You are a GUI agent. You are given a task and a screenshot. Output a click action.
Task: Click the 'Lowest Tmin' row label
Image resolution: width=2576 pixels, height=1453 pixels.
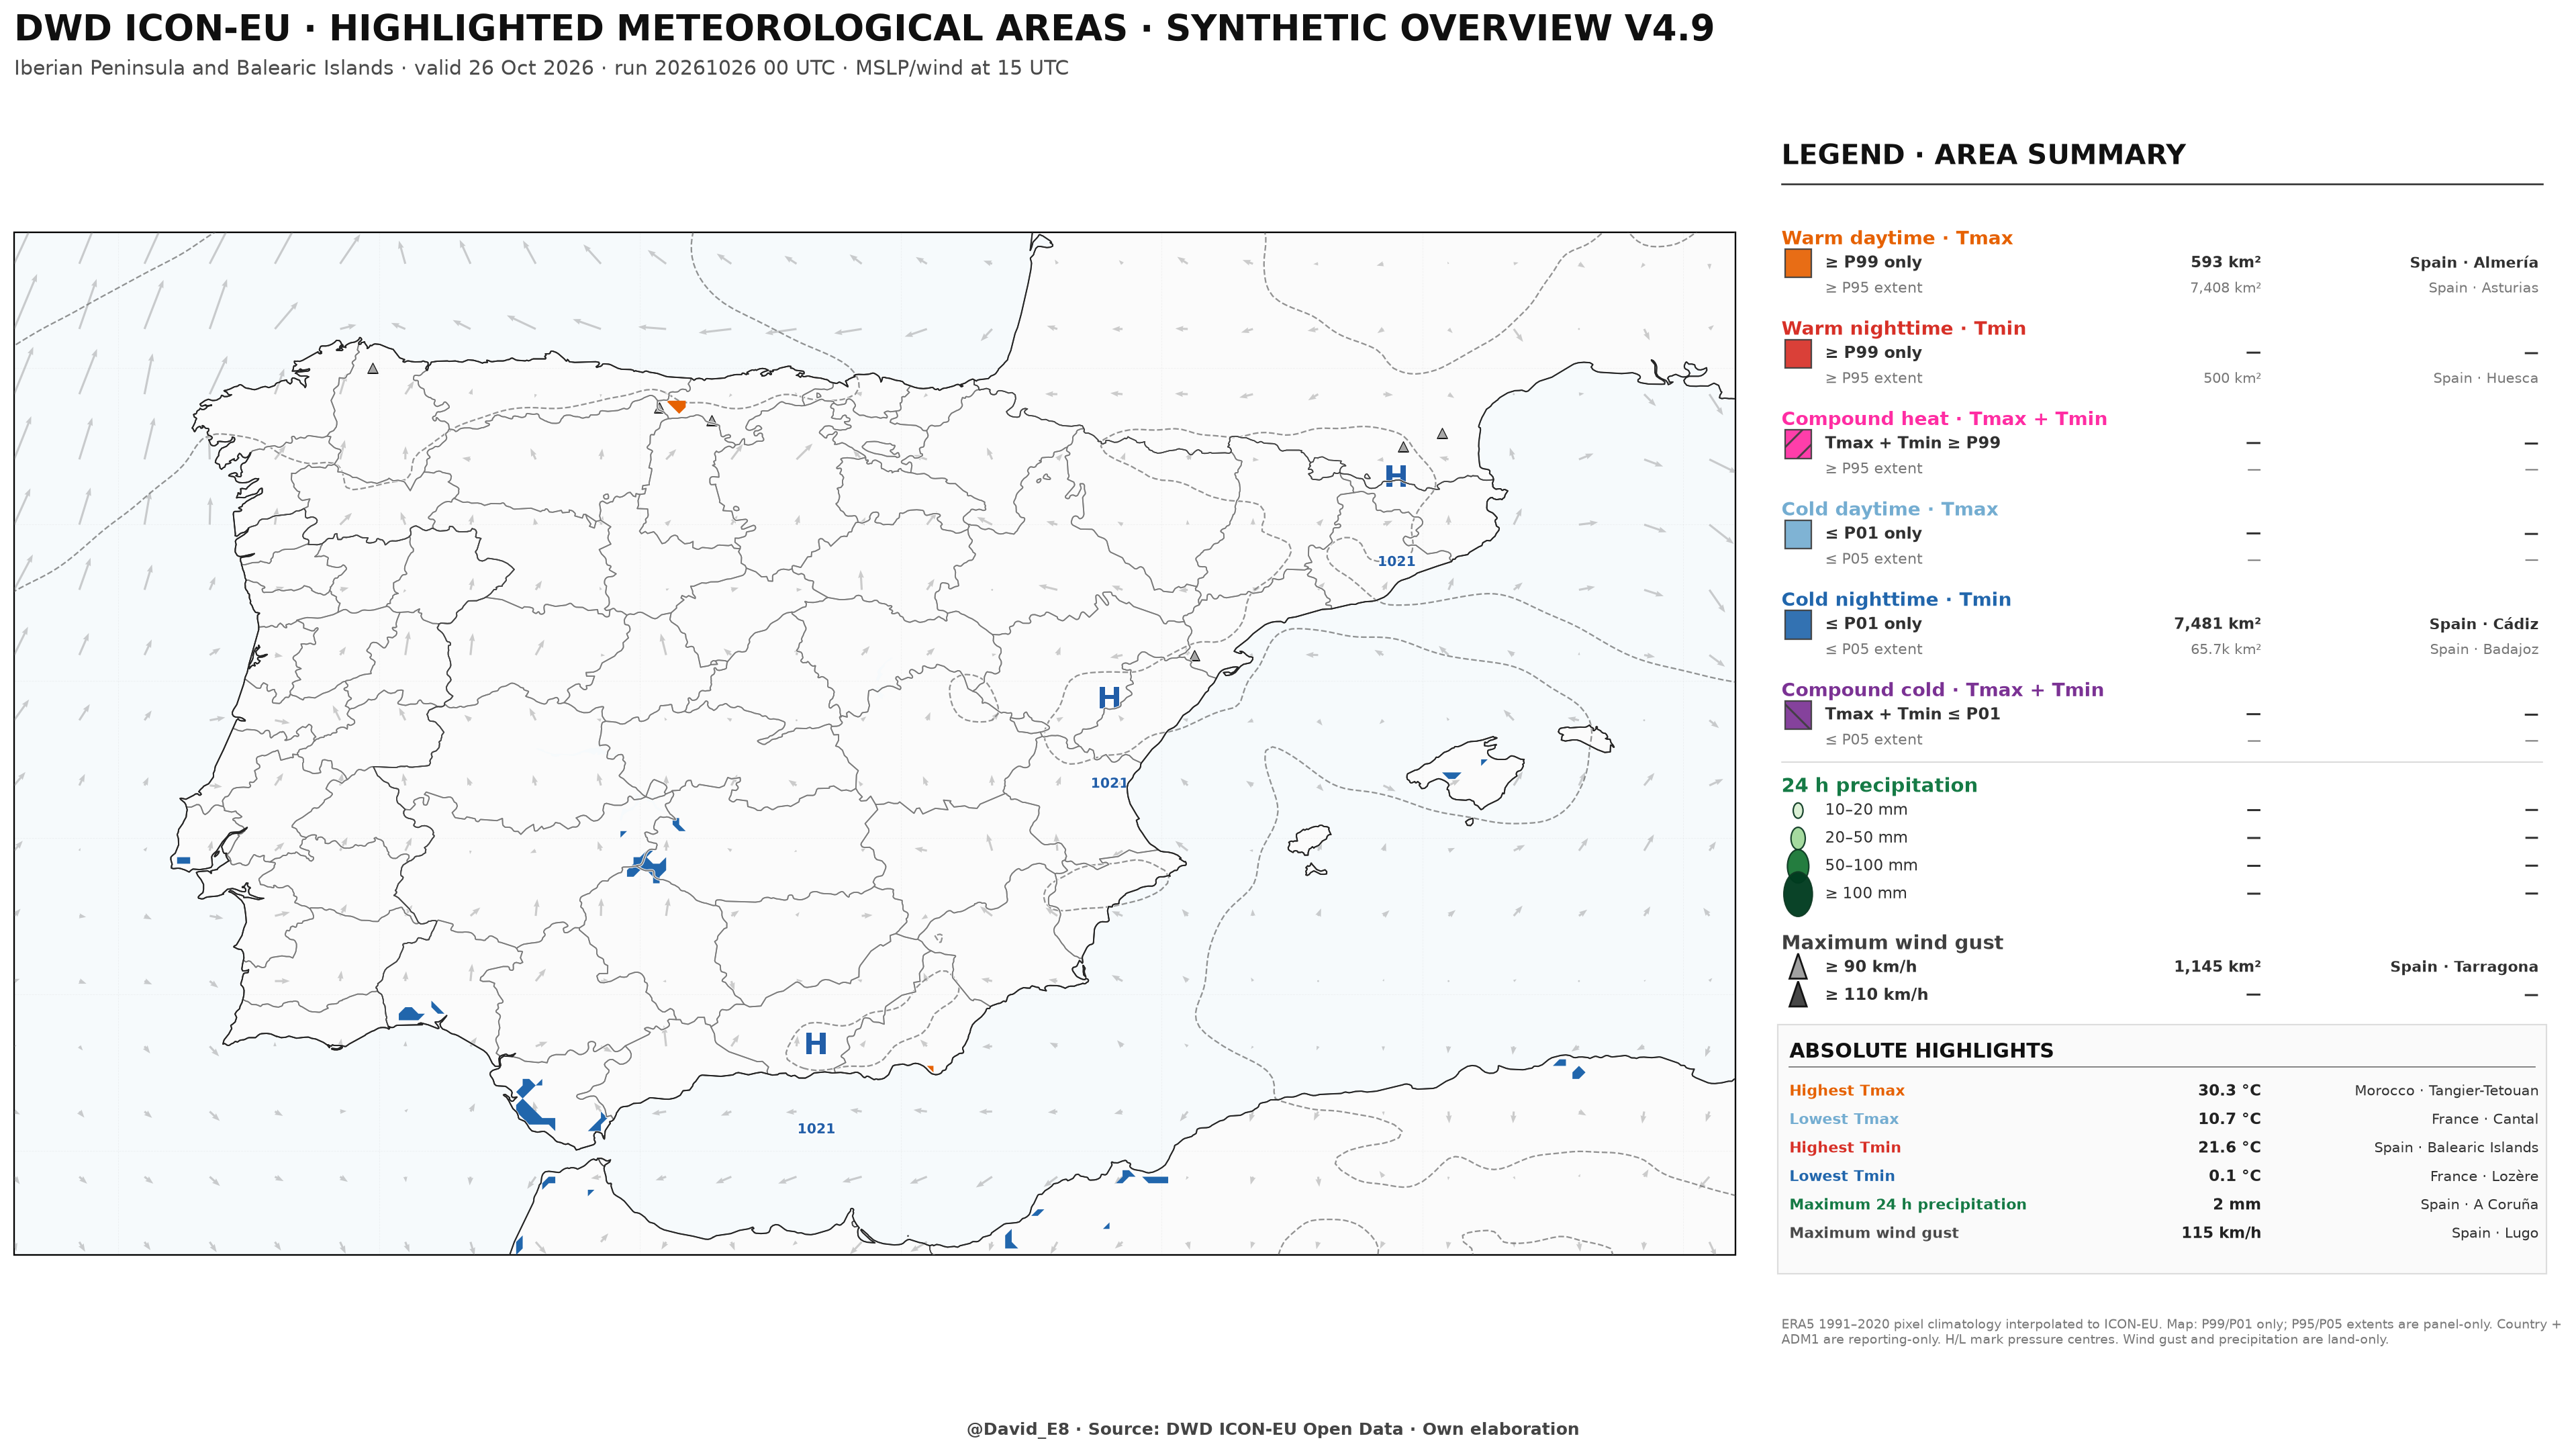(1841, 1176)
